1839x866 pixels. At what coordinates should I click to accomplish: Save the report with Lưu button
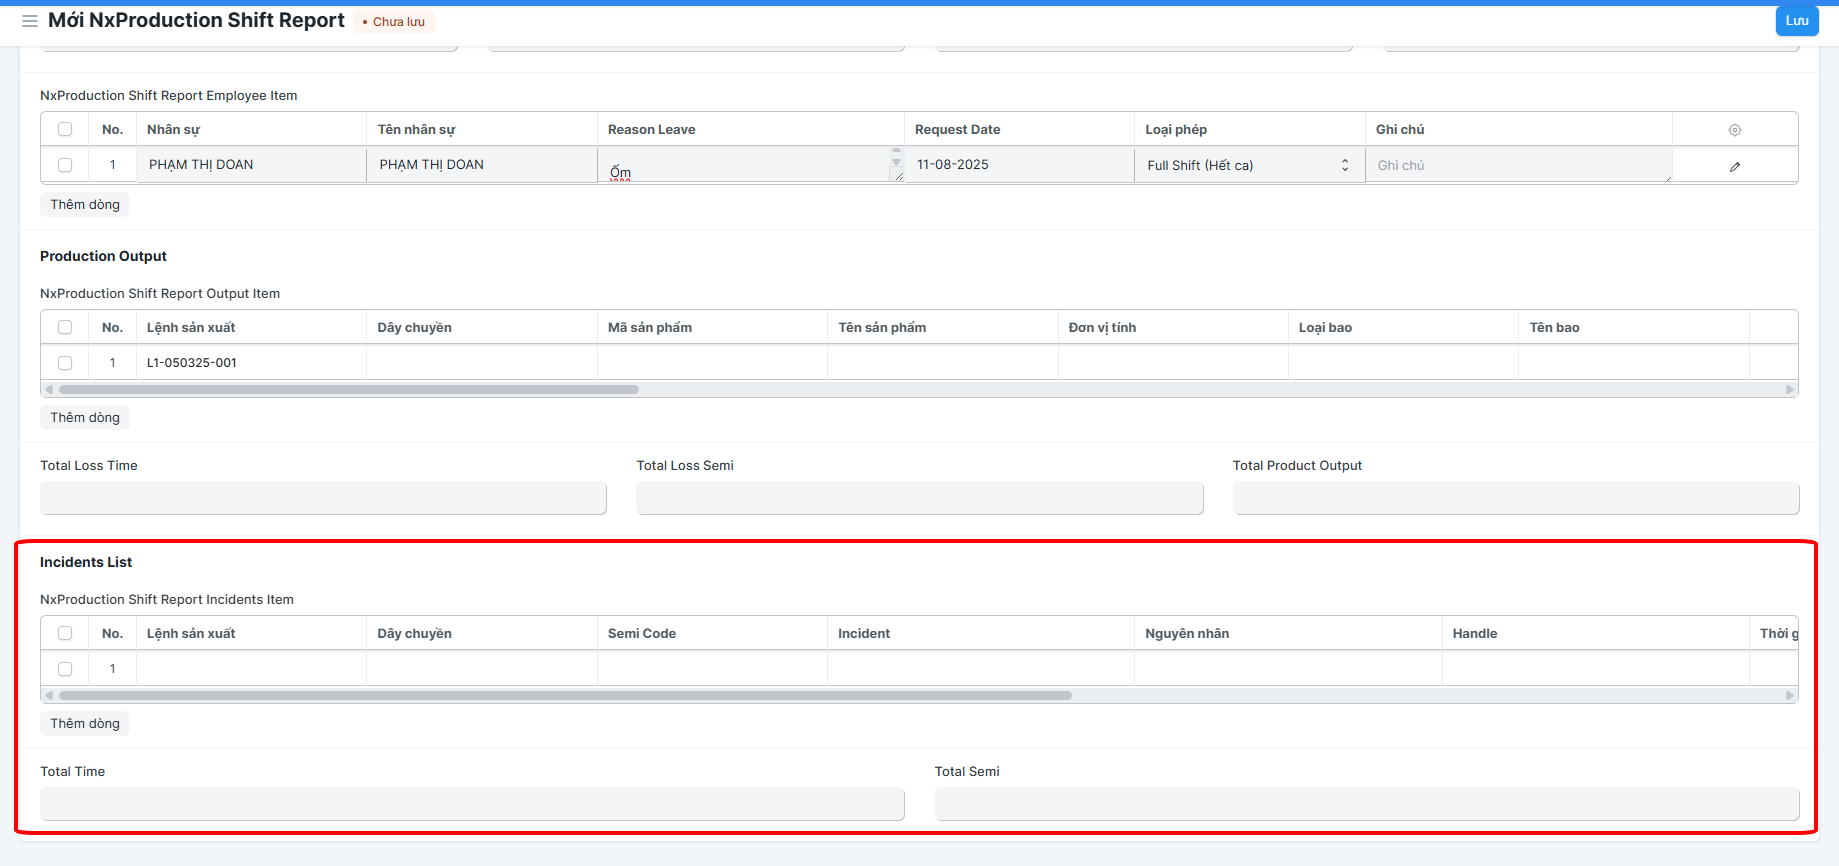pyautogui.click(x=1797, y=21)
